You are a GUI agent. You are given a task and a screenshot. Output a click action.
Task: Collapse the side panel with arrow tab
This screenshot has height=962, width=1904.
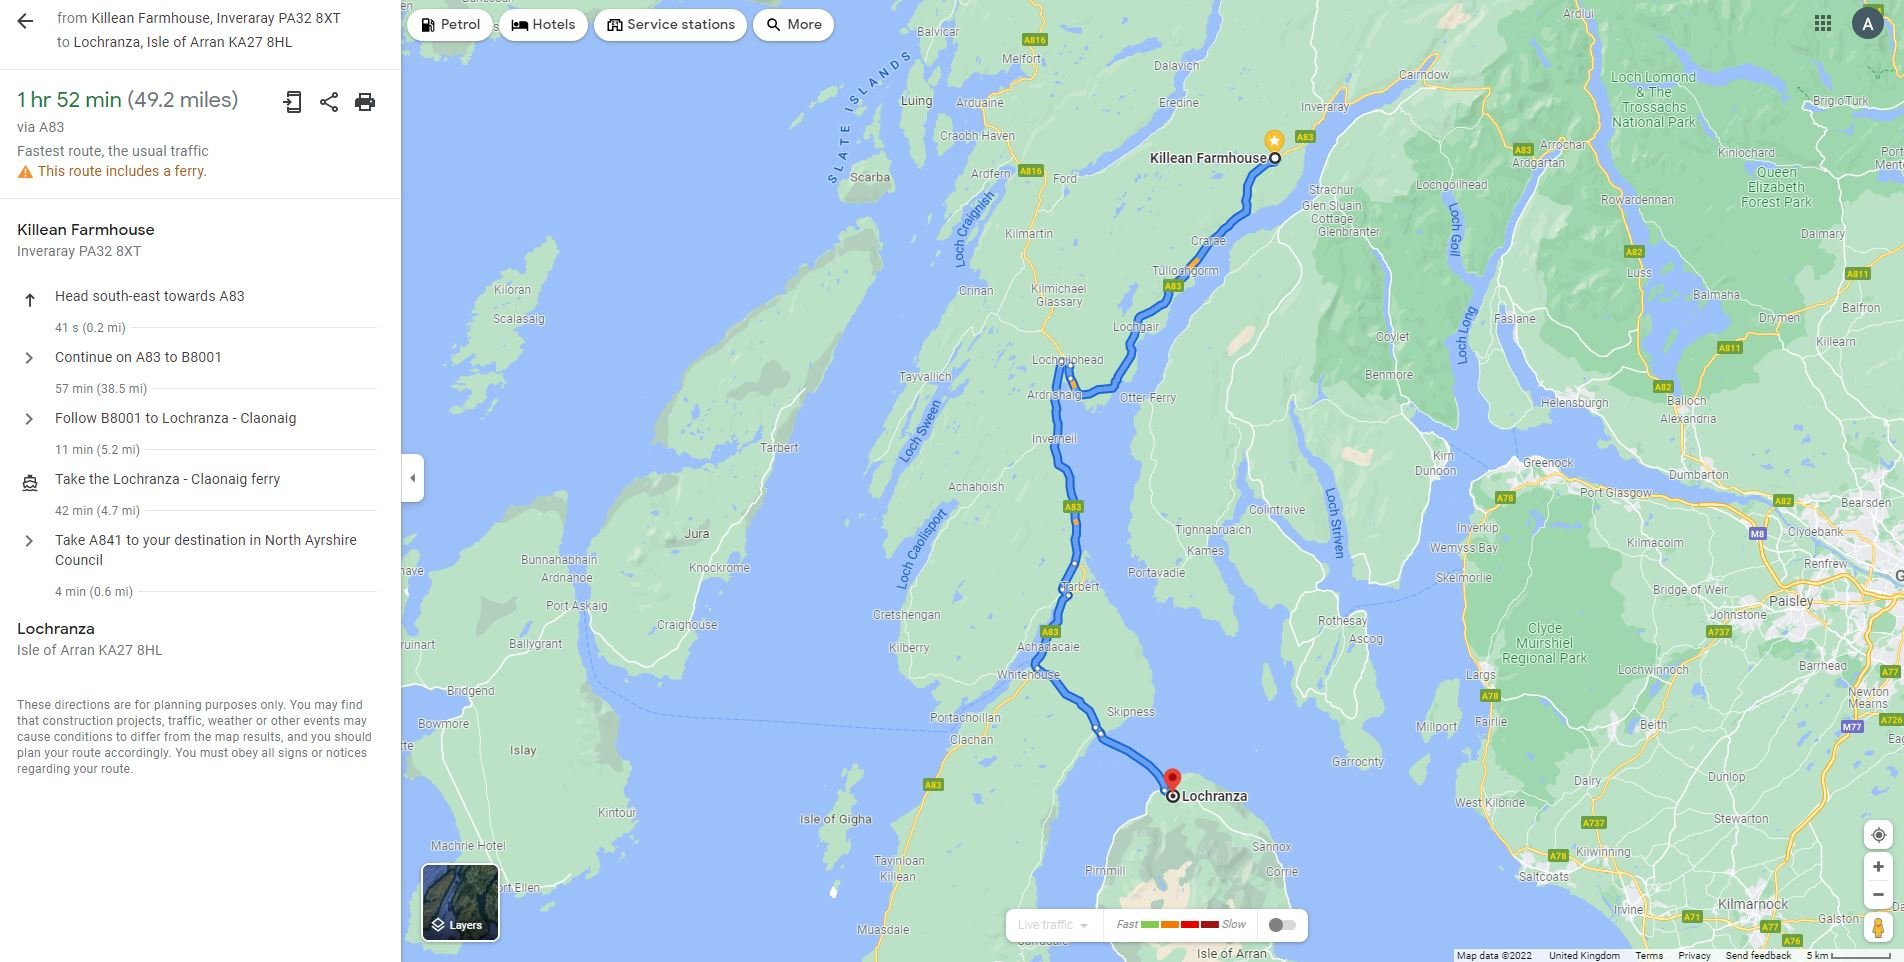point(413,478)
